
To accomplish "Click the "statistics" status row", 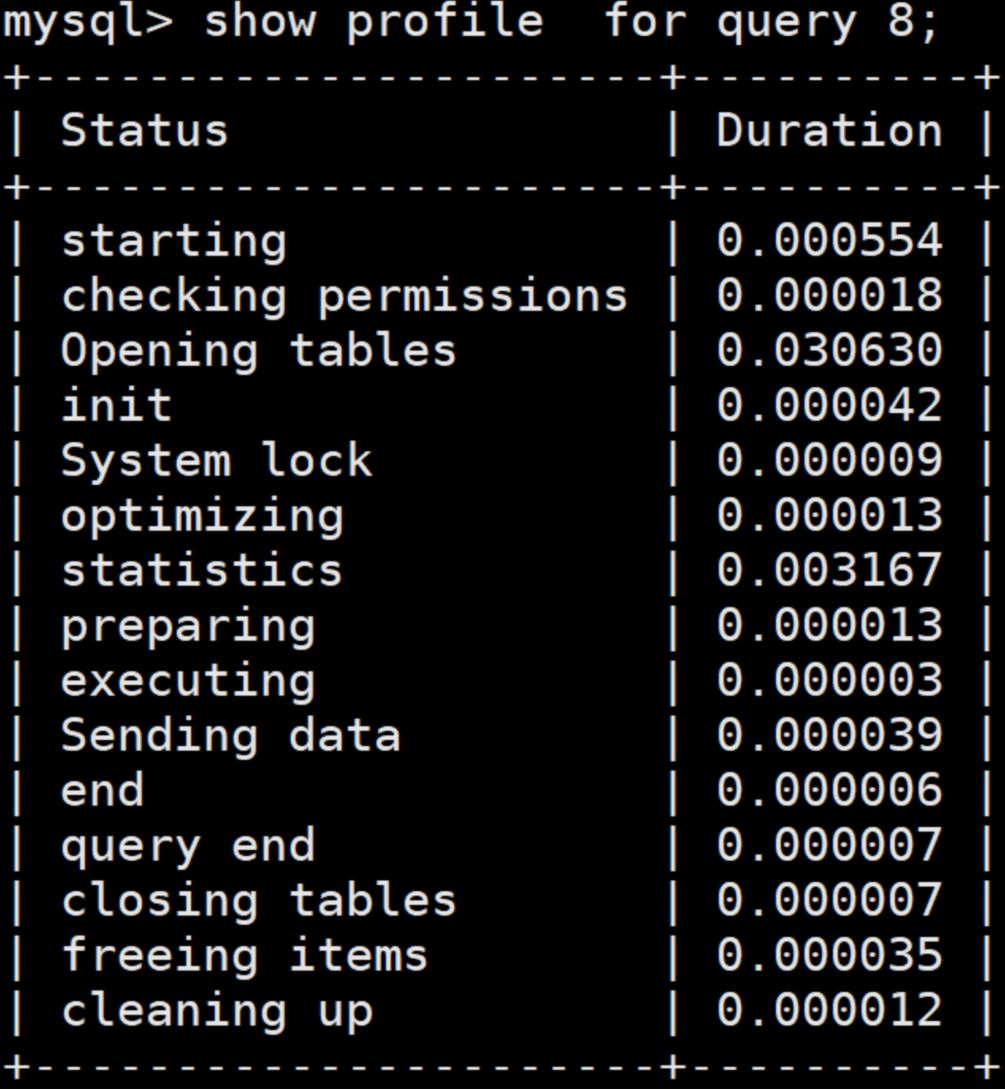I will pyautogui.click(x=202, y=570).
